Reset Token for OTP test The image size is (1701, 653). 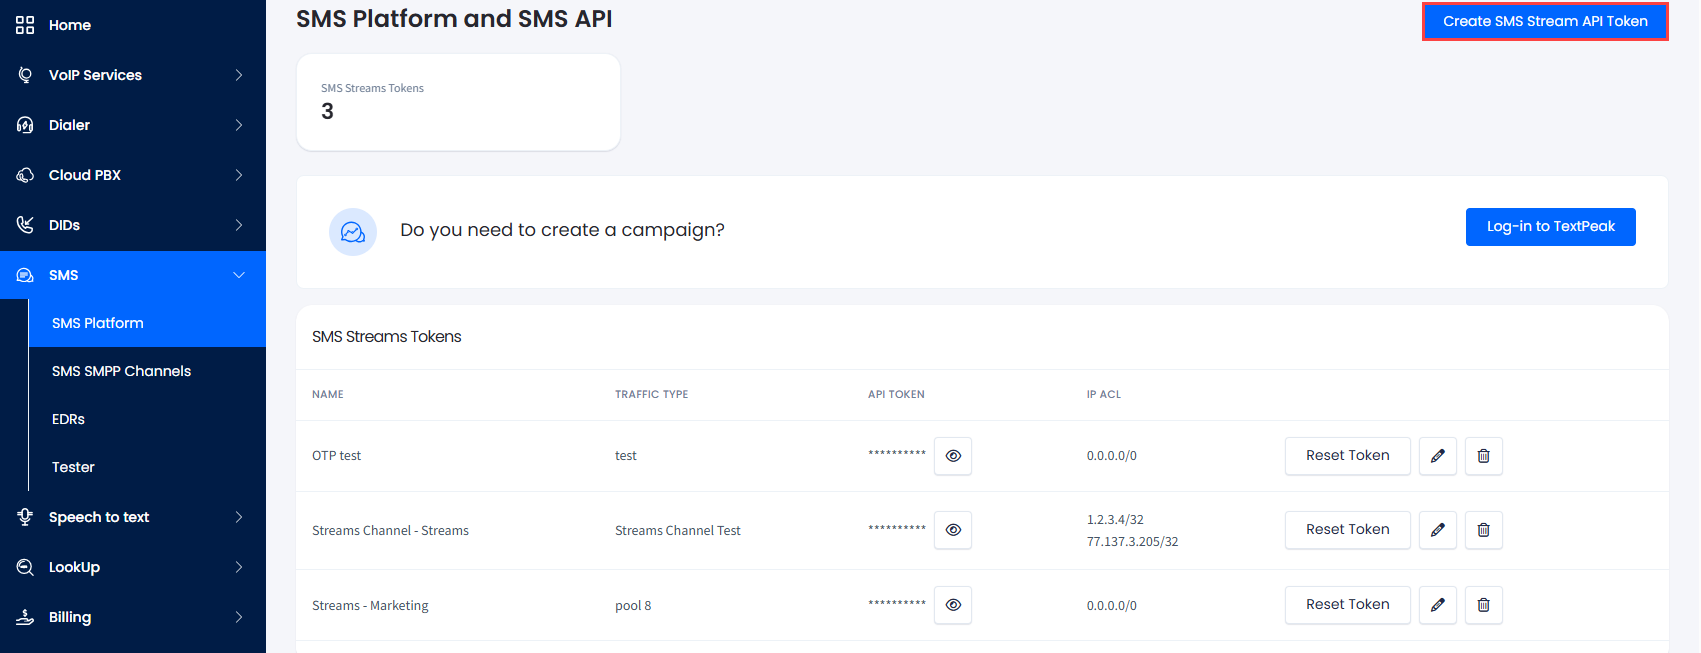[1348, 456]
